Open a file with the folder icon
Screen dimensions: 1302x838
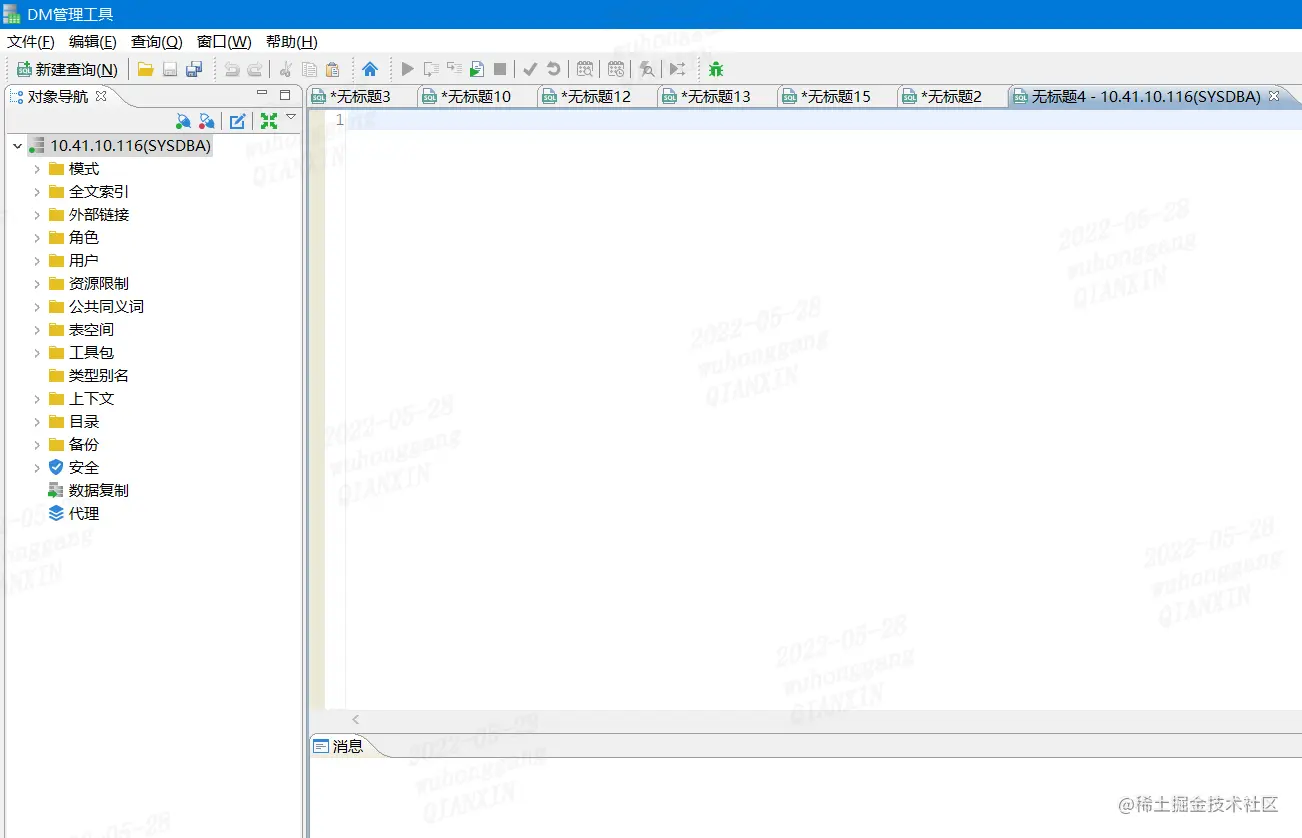pyautogui.click(x=146, y=69)
